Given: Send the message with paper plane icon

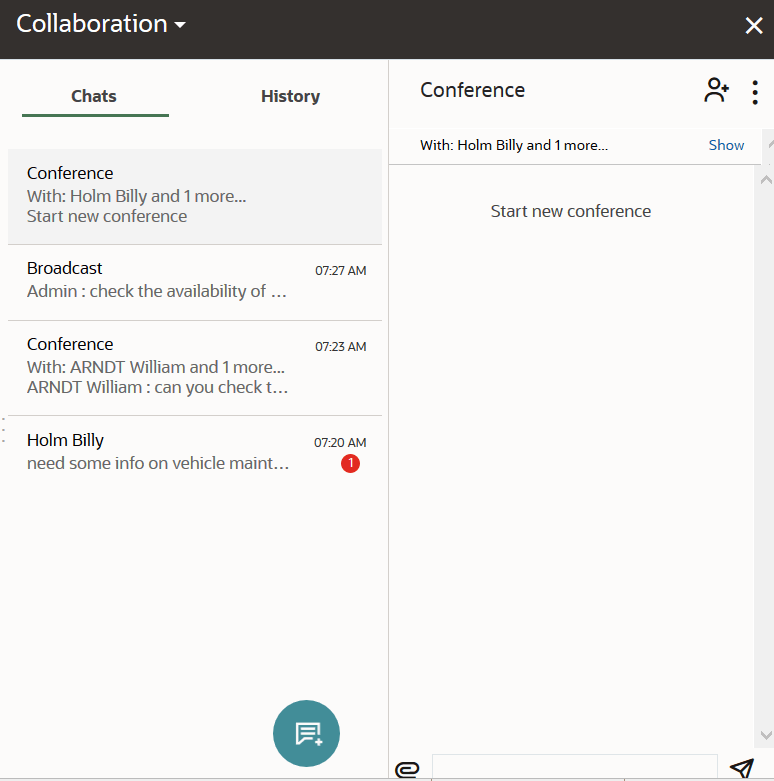Looking at the screenshot, I should coord(742,769).
